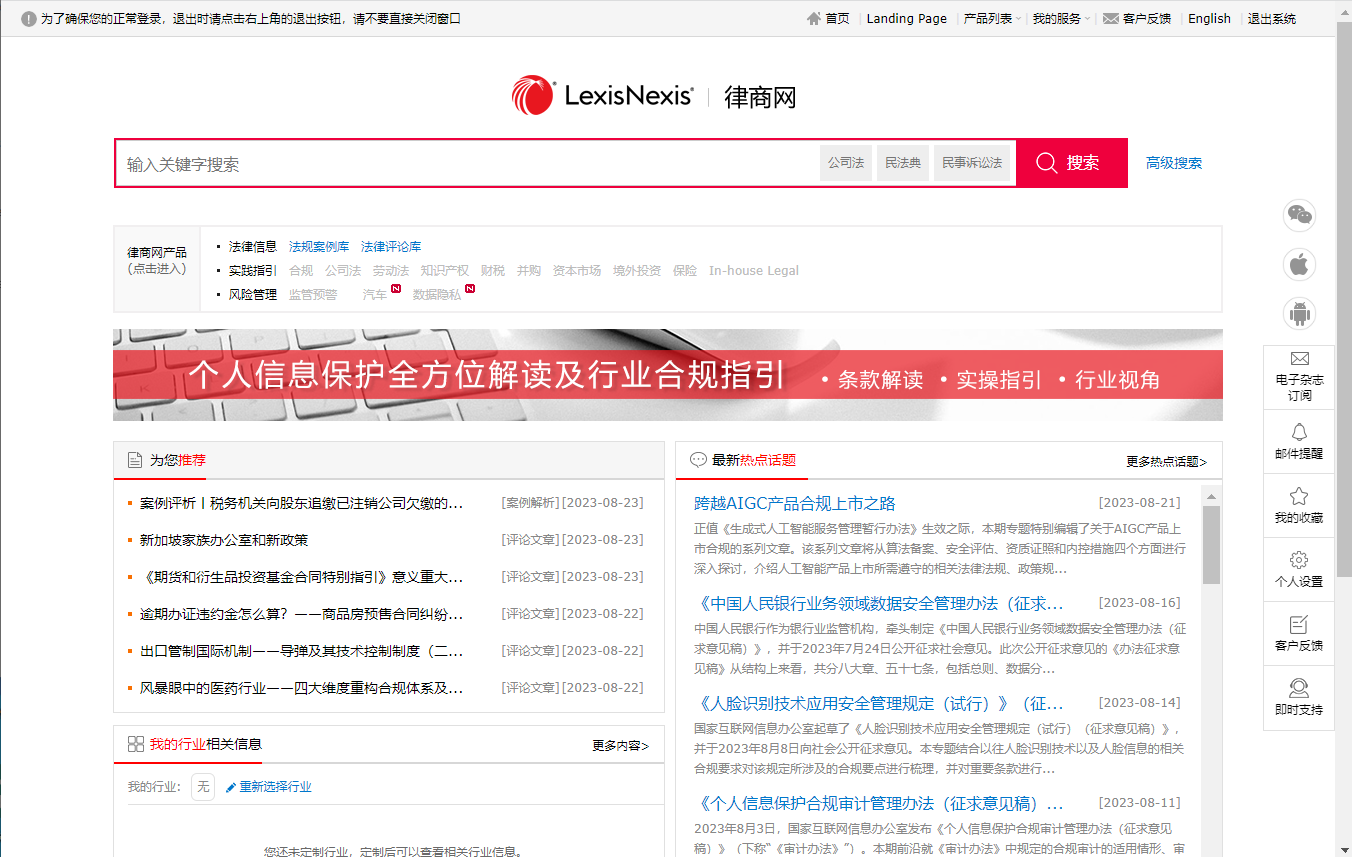
Task: Open 即时支持 headset icon
Action: point(1299,688)
